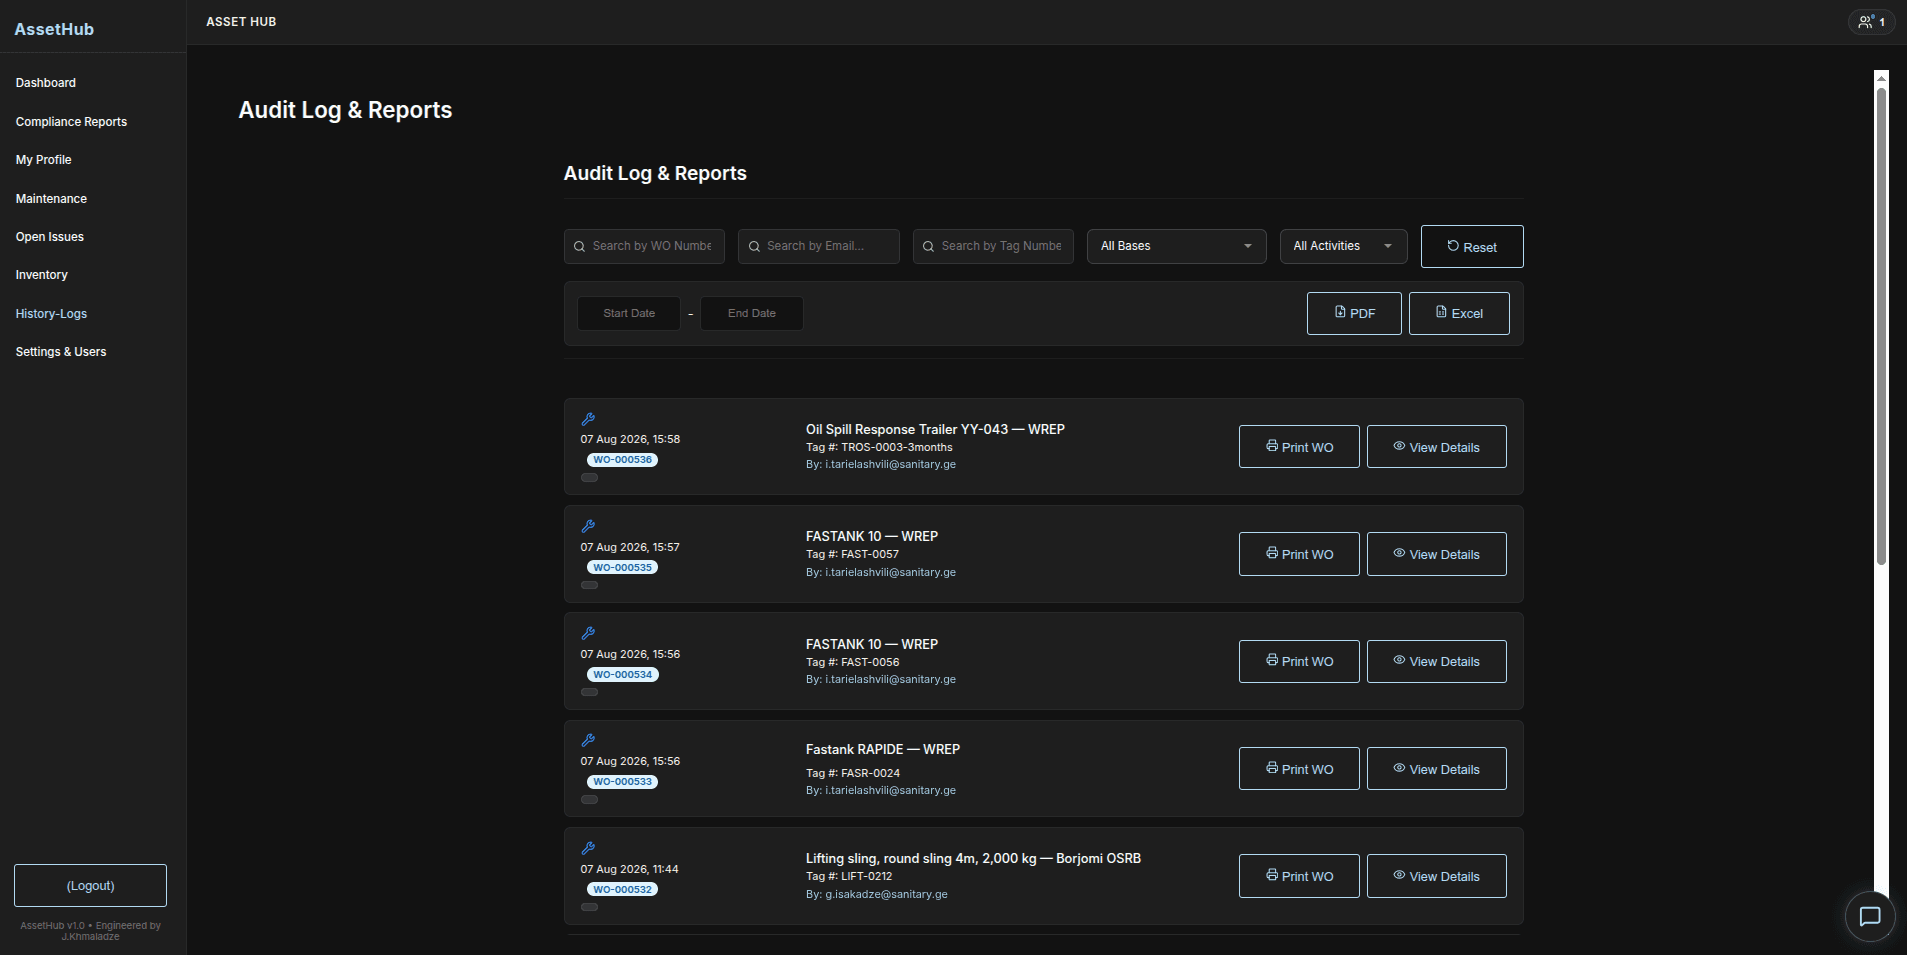Screen dimensions: 1907x955
Task: Click the wrench icon on the WO-000535 entry
Action: point(588,526)
